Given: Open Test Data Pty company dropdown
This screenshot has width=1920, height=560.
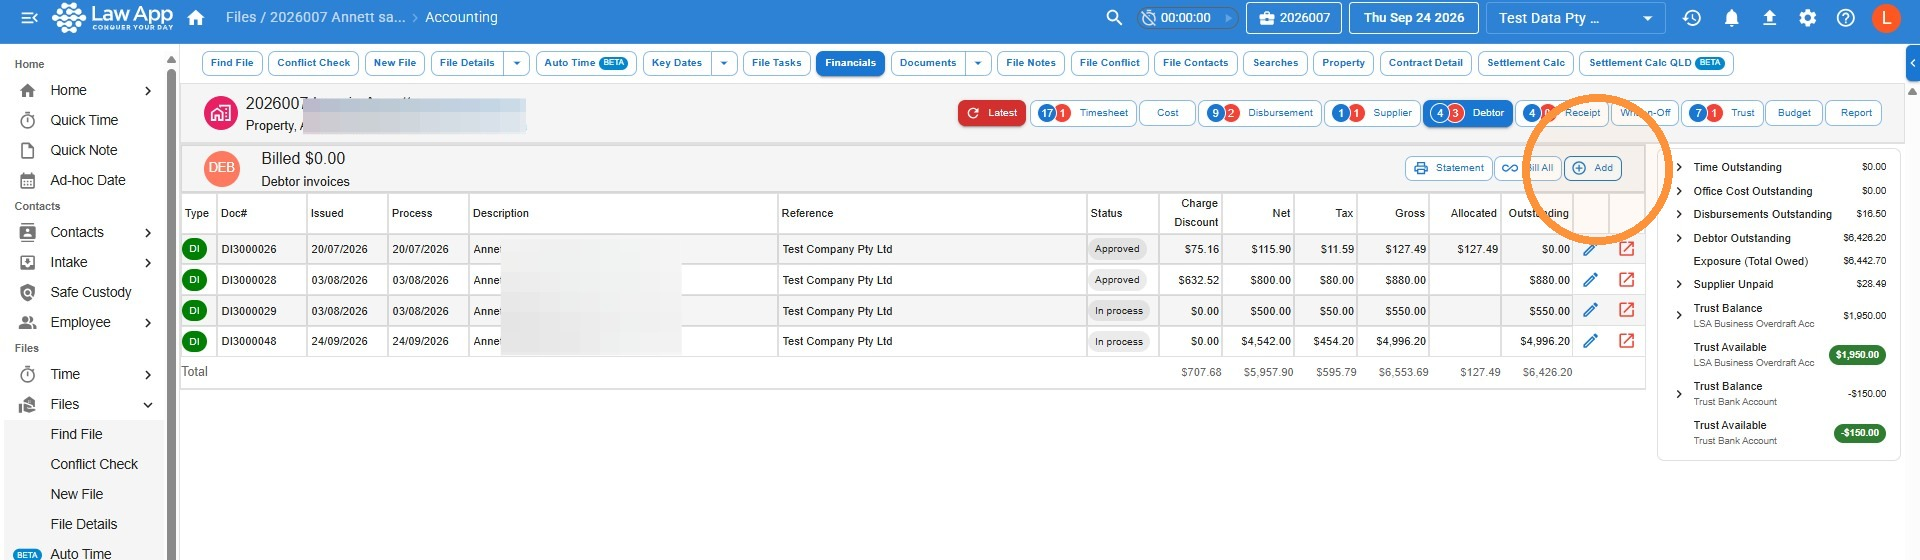Looking at the screenshot, I should click(1576, 18).
